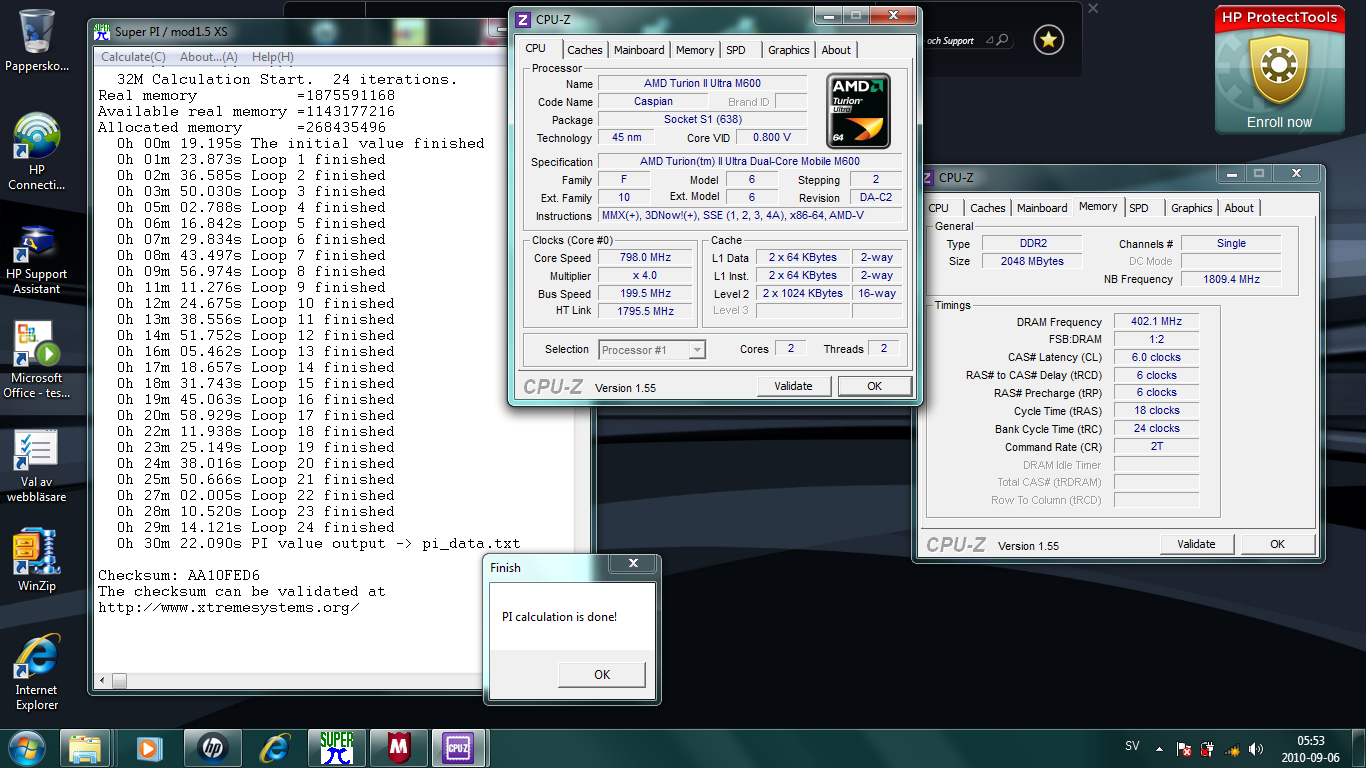
Task: Click Show desktop strip at taskbar end
Action: pos(1358,748)
